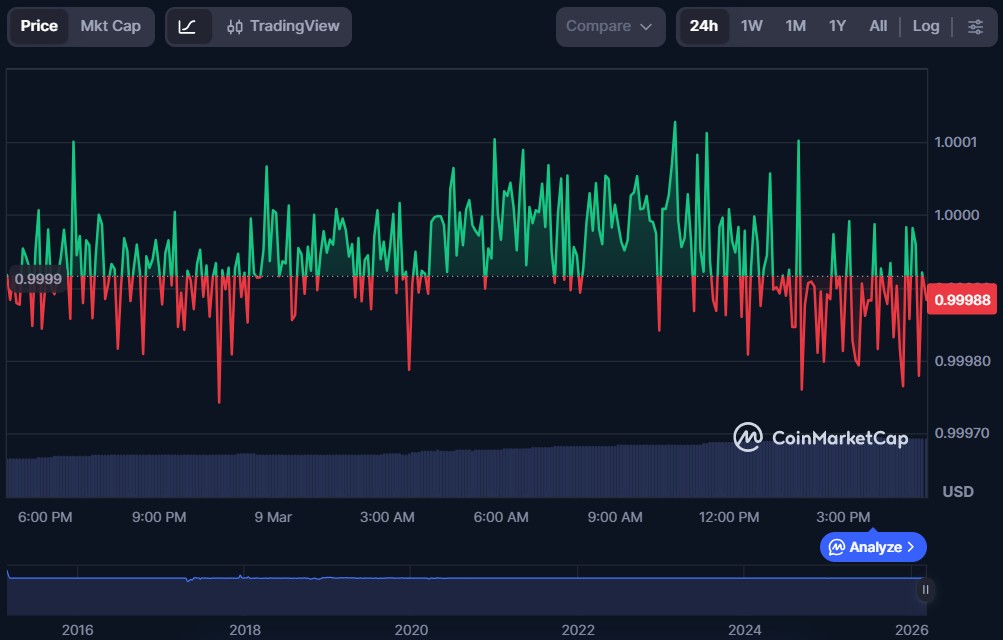Show the 1Y time range
The height and width of the screenshot is (640, 1003).
click(837, 26)
